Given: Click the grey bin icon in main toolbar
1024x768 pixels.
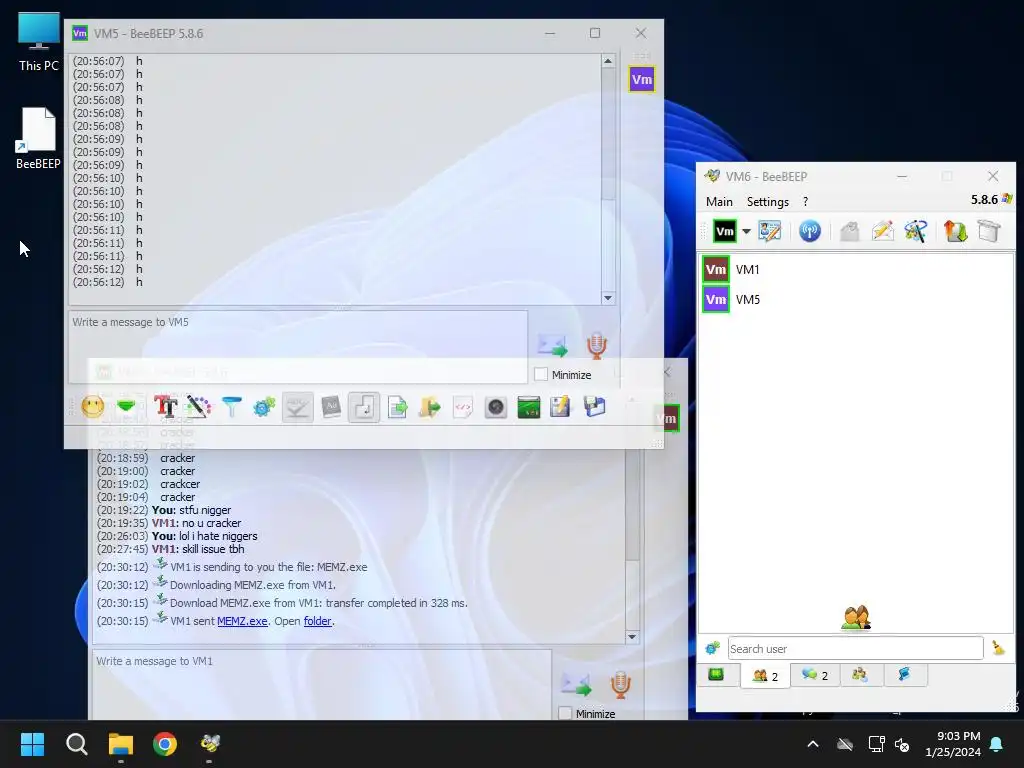Looking at the screenshot, I should click(x=989, y=231).
